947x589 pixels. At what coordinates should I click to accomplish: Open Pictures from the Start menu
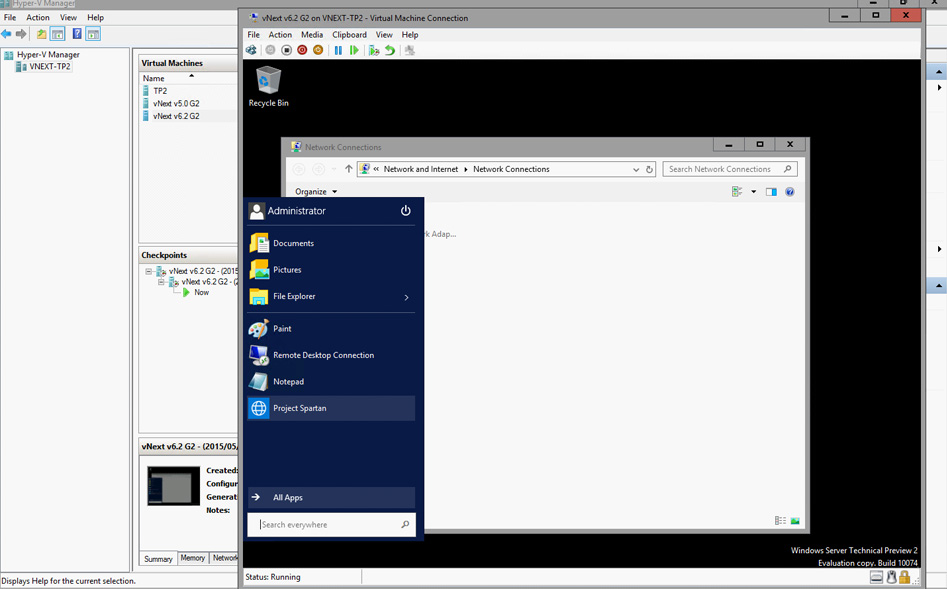(x=331, y=269)
